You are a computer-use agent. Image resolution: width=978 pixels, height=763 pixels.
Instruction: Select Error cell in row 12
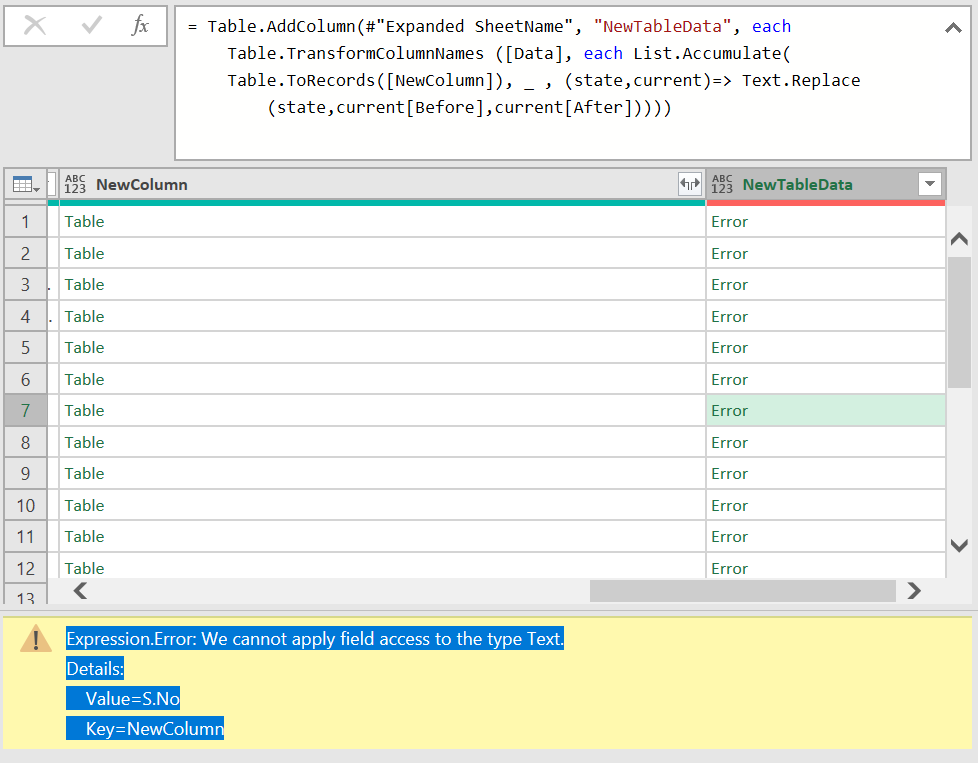(x=826, y=567)
